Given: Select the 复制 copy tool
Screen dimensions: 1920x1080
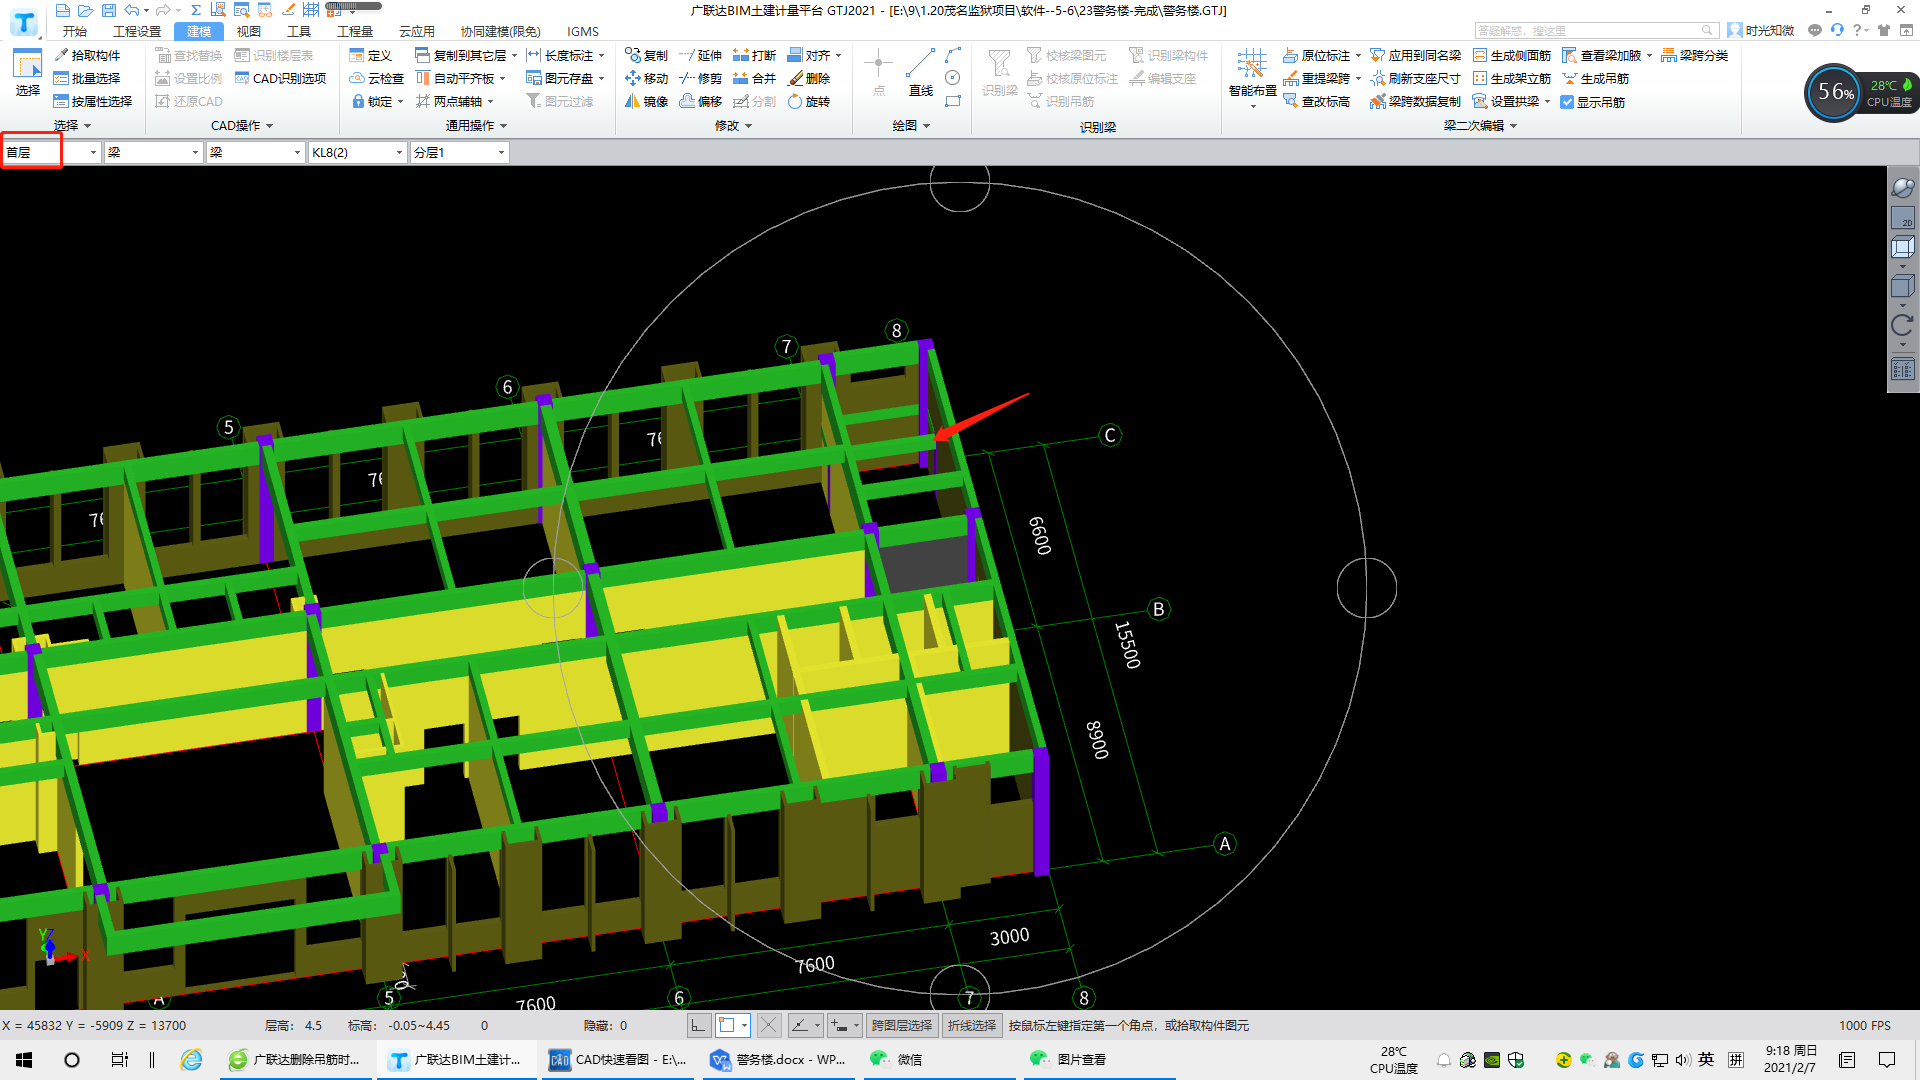Looking at the screenshot, I should 646,55.
